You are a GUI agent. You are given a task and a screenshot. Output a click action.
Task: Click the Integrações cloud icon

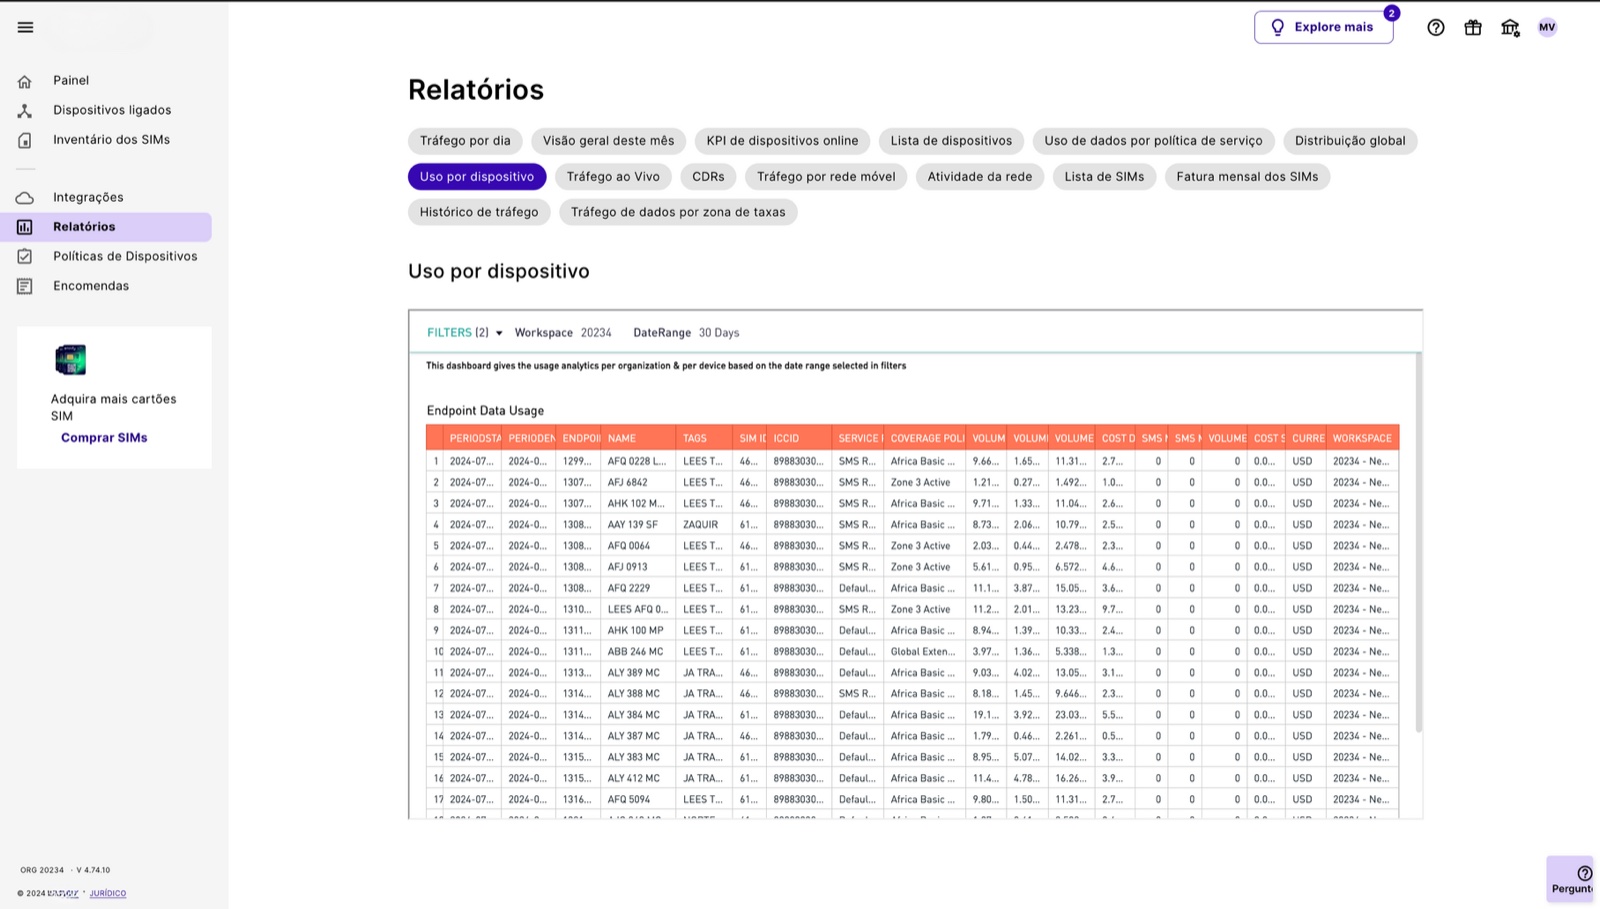tap(25, 198)
